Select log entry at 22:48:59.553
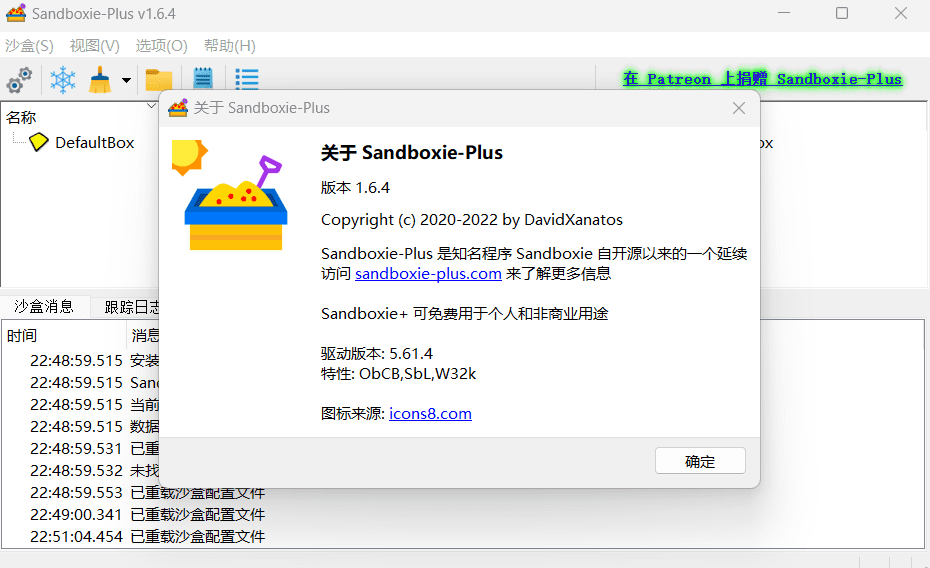 (147, 493)
